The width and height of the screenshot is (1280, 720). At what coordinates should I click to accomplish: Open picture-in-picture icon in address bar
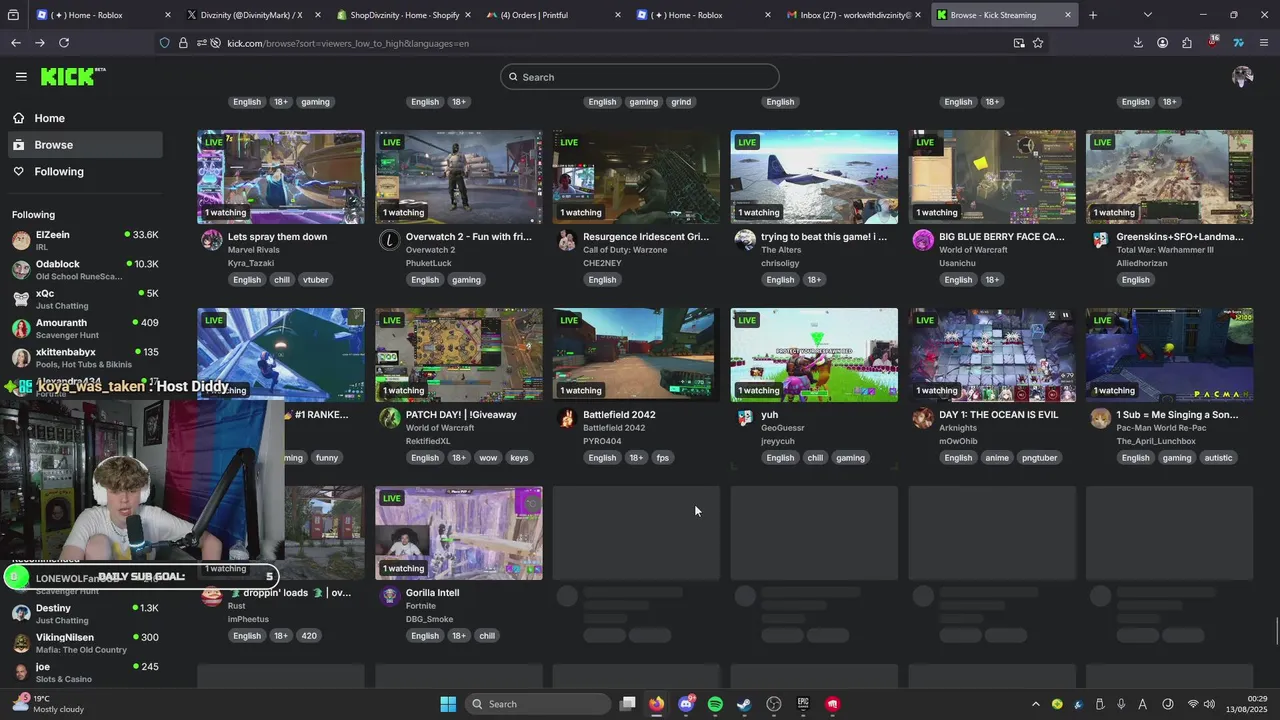(1019, 43)
